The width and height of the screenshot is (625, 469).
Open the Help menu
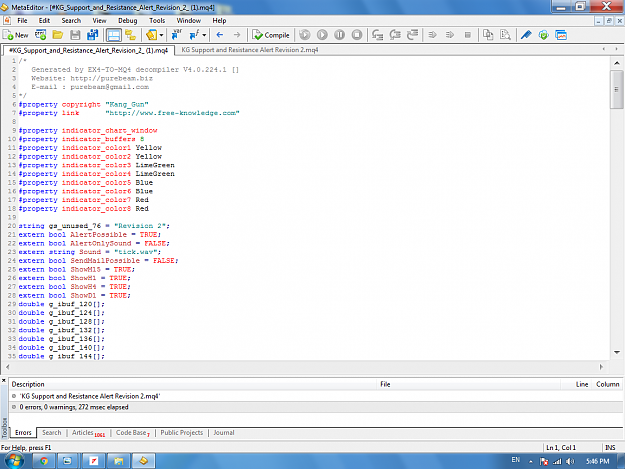point(219,21)
